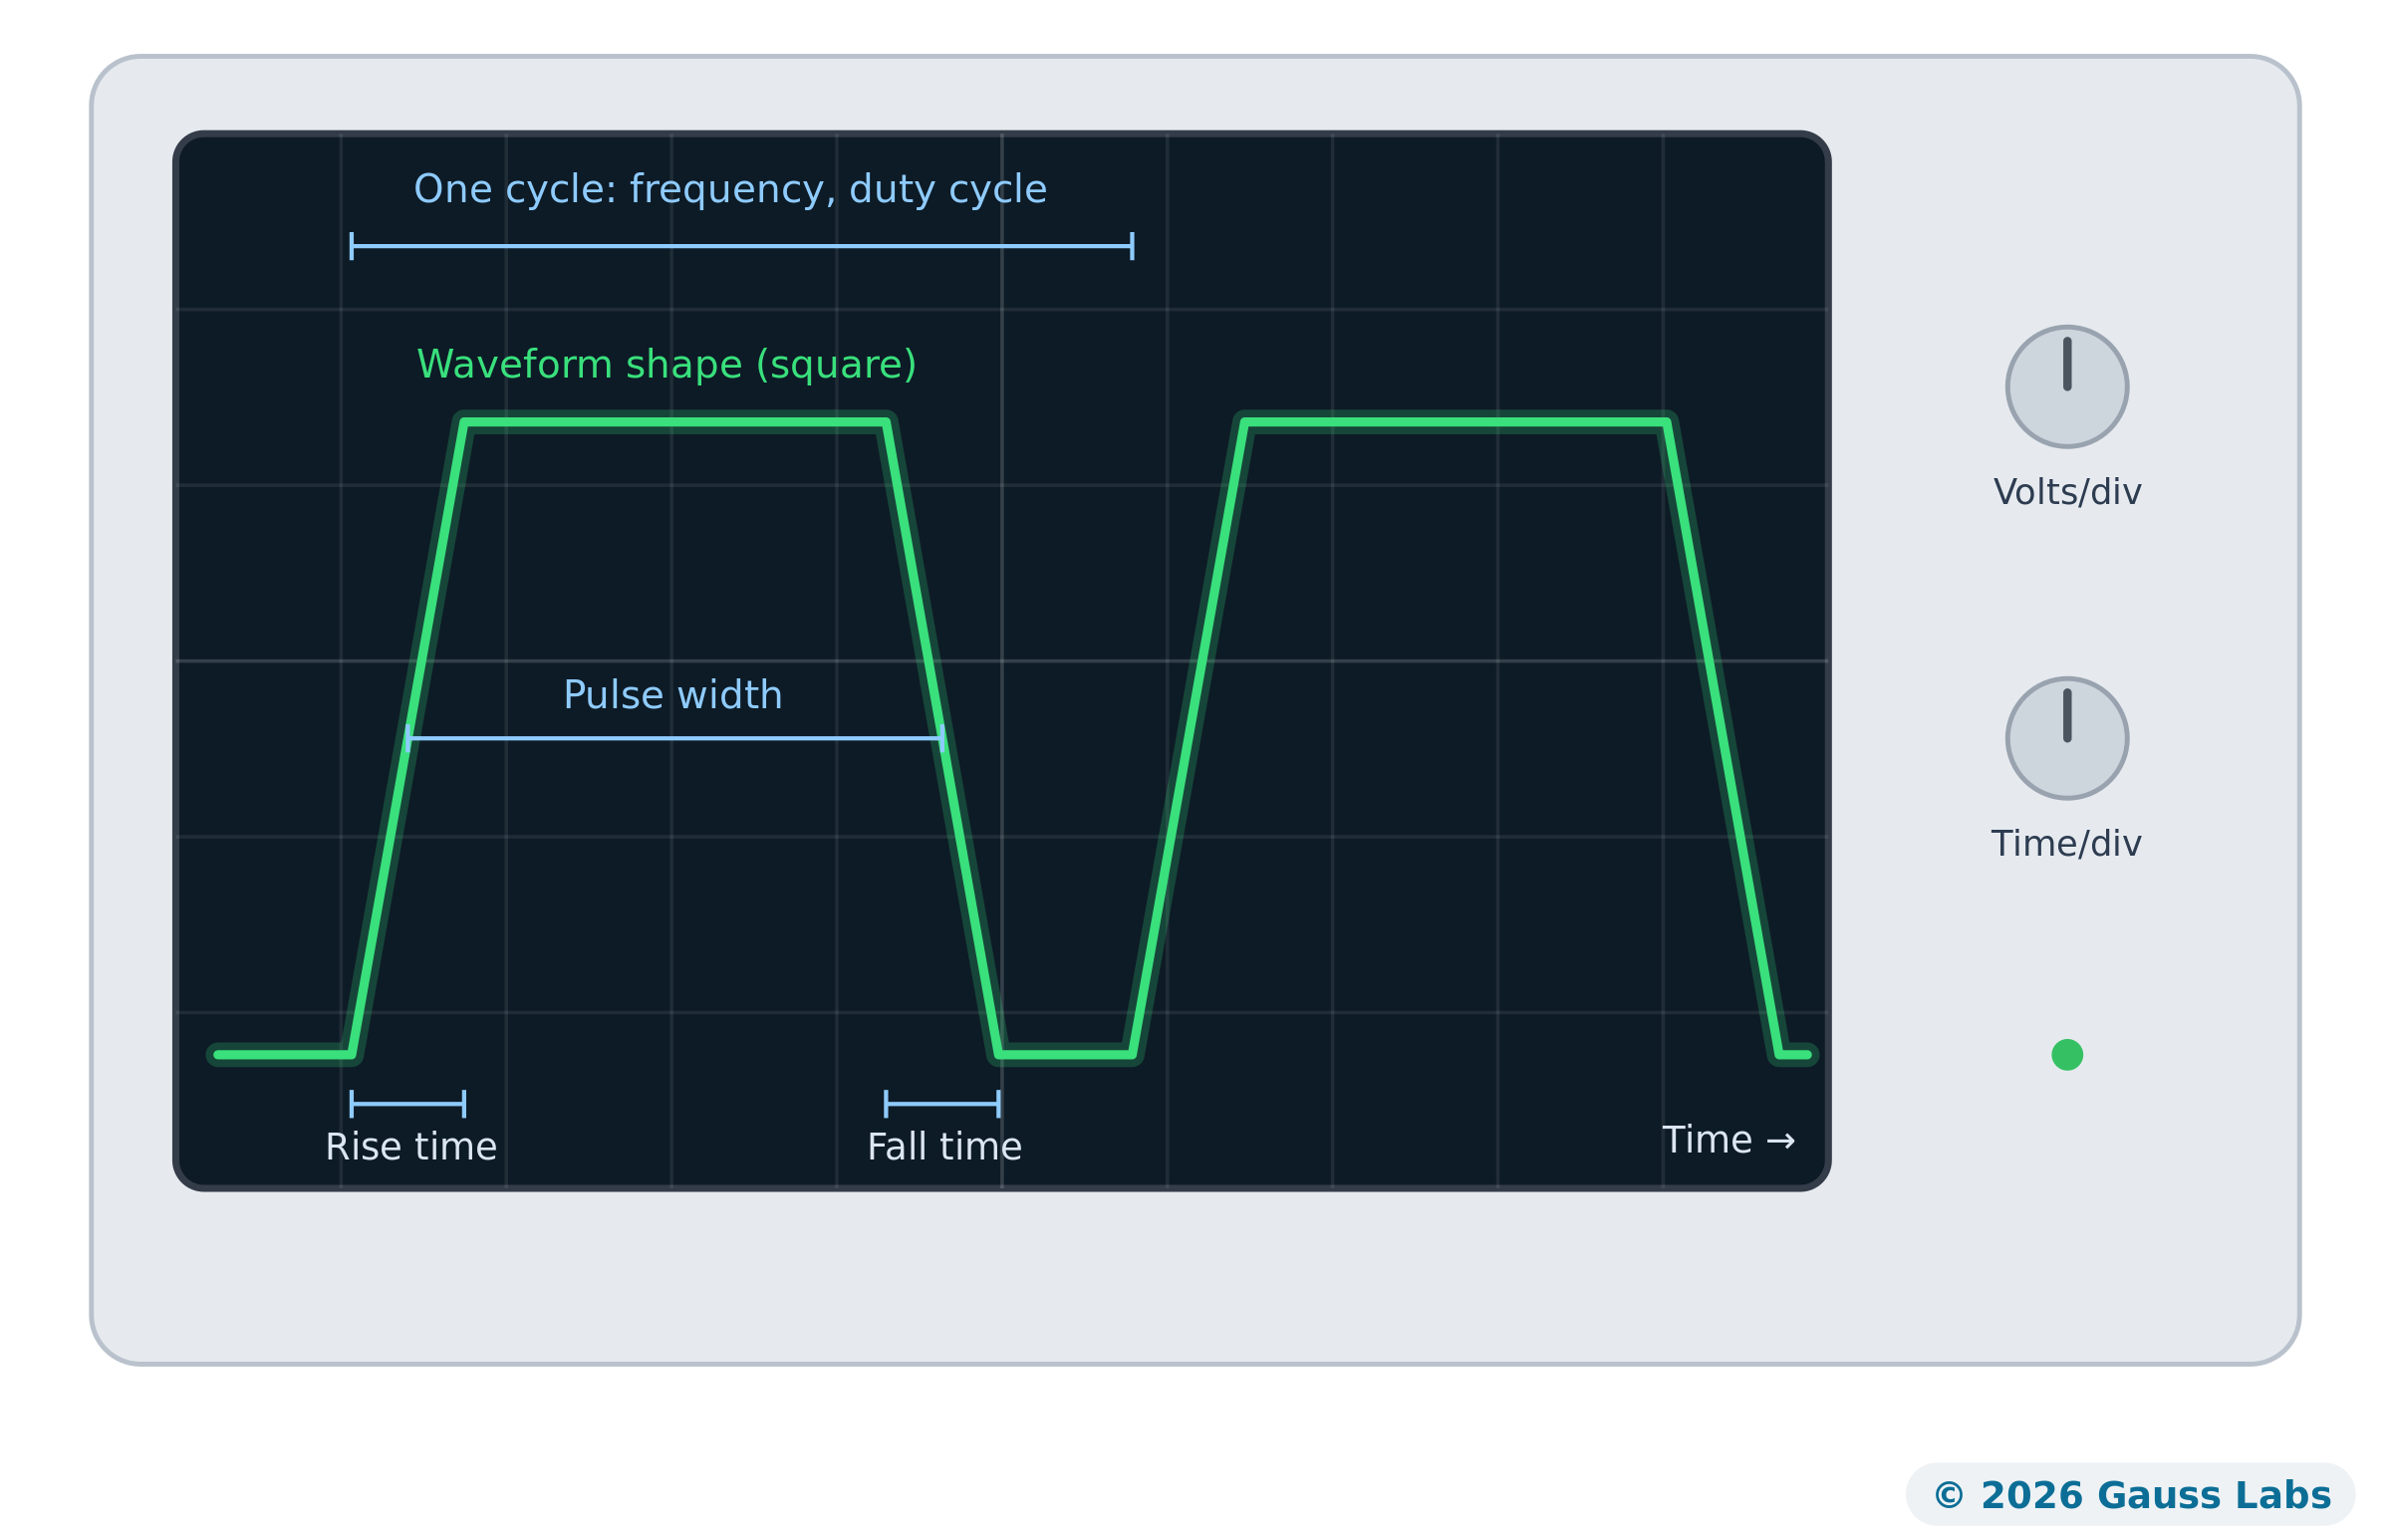The height and width of the screenshot is (1540, 2391).
Task: Click the Time/div knob
Action: 2066,739
